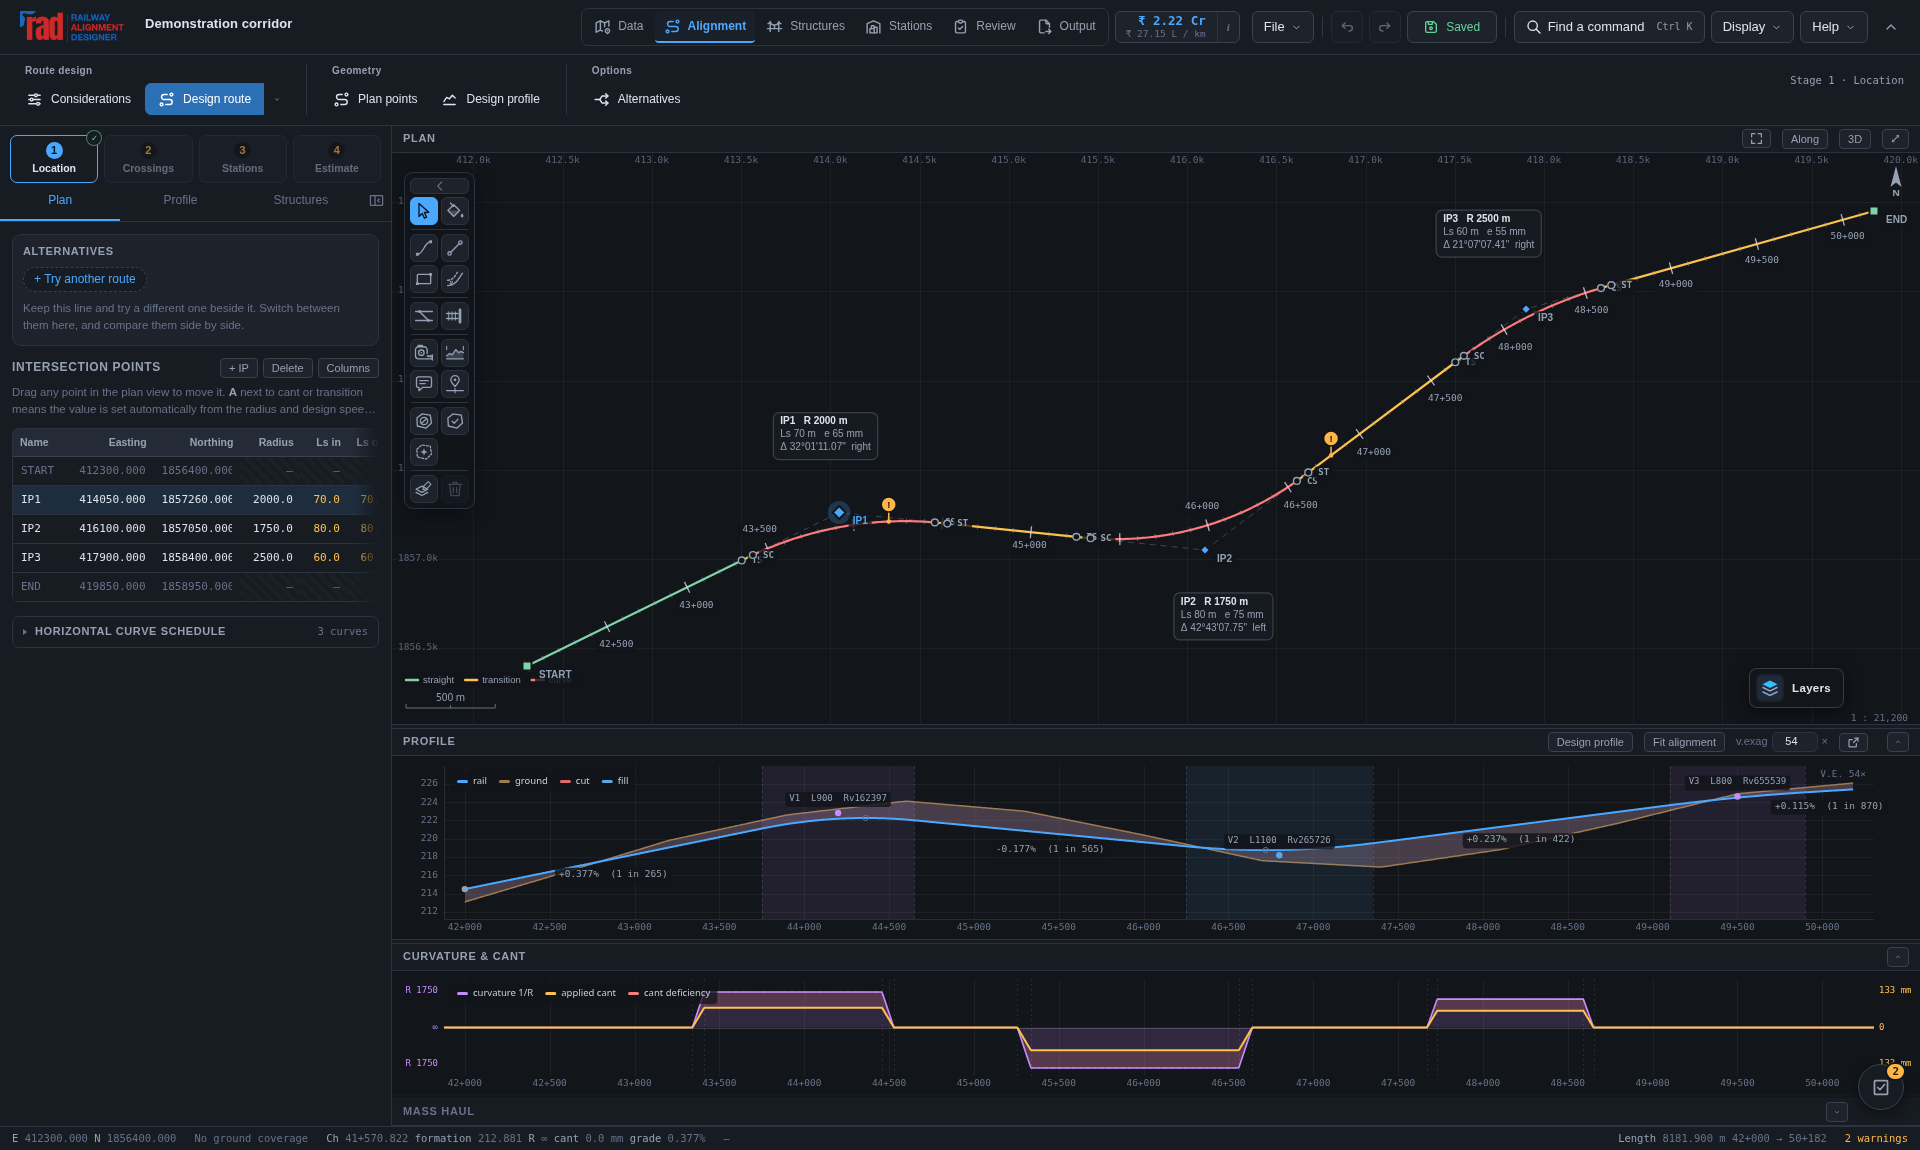Click the v.exag value field

point(1794,742)
